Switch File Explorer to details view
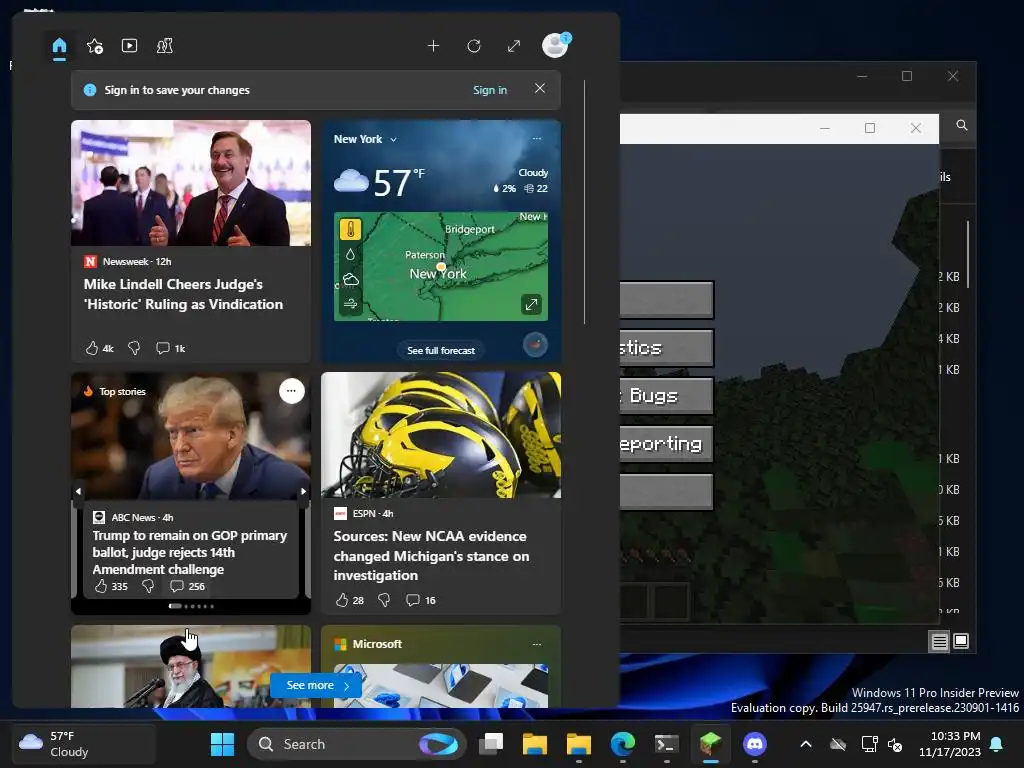Image resolution: width=1024 pixels, height=768 pixels. [940, 641]
